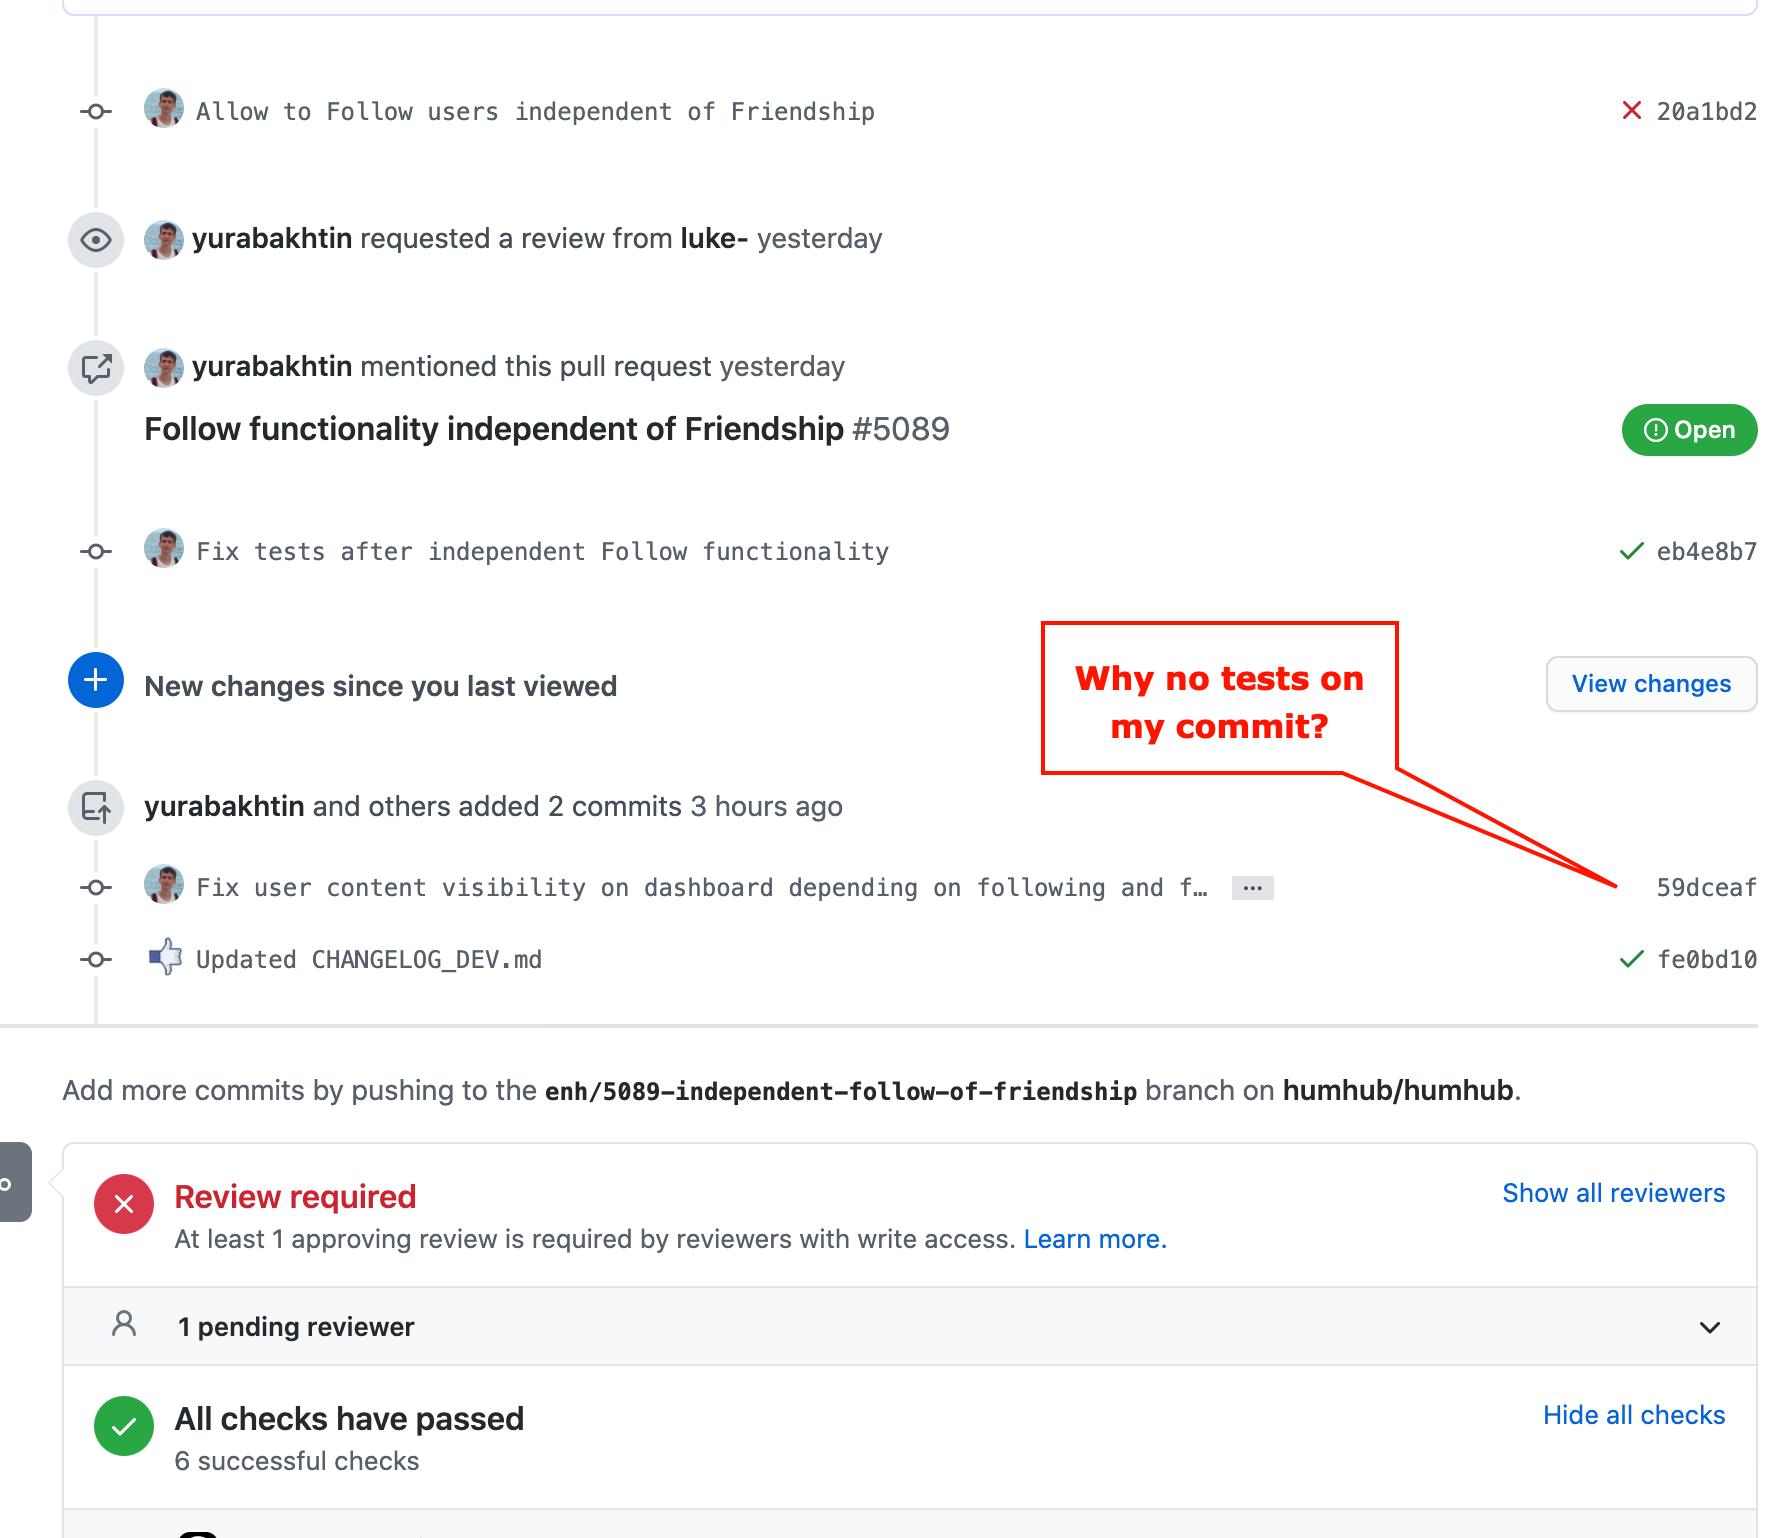Screen dimensions: 1790x1538
Task: Expand the 1 pending reviewer section
Action: (x=1709, y=1327)
